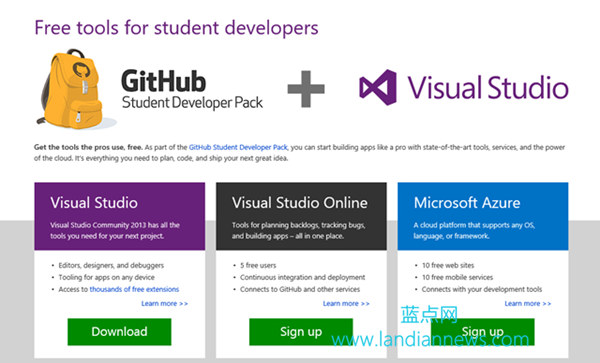Image resolution: width=600 pixels, height=363 pixels.
Task: Click the Visual Studio wordmark beside the logo
Action: pos(488,88)
